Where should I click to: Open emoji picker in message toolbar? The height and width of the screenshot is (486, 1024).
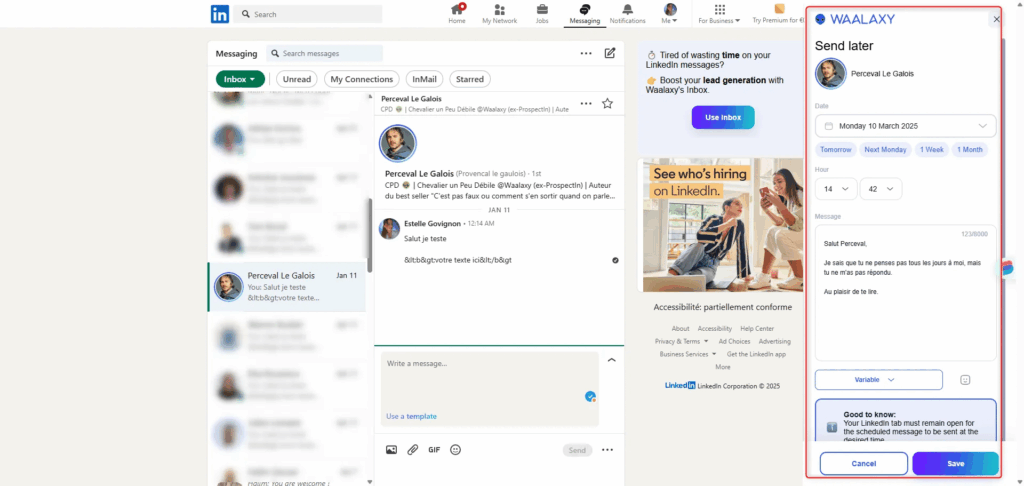(x=456, y=450)
